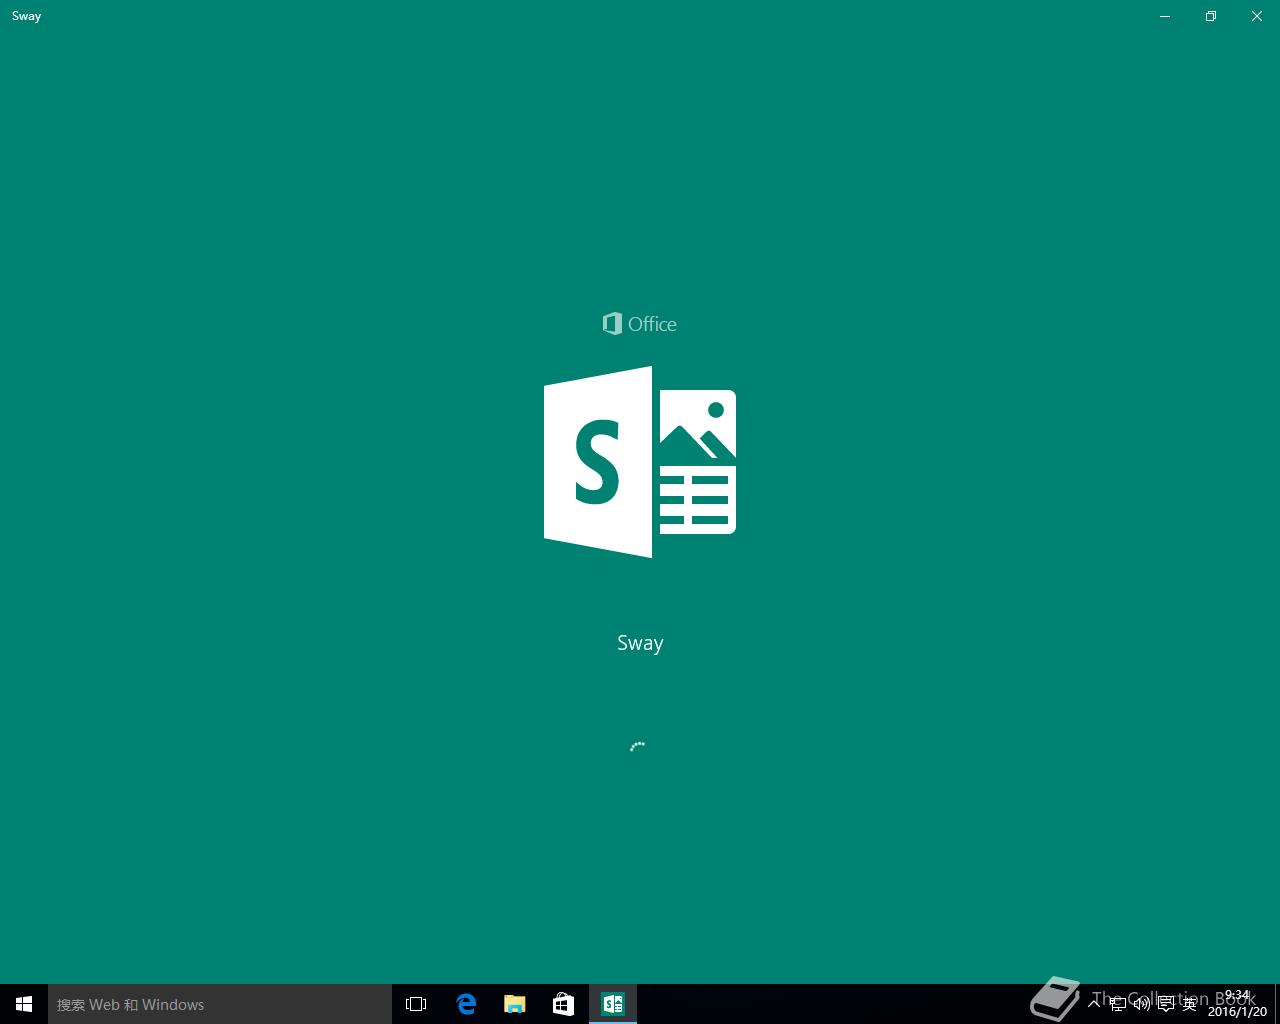Open network status tray icon
Image resolution: width=1280 pixels, height=1024 pixels.
1118,1004
